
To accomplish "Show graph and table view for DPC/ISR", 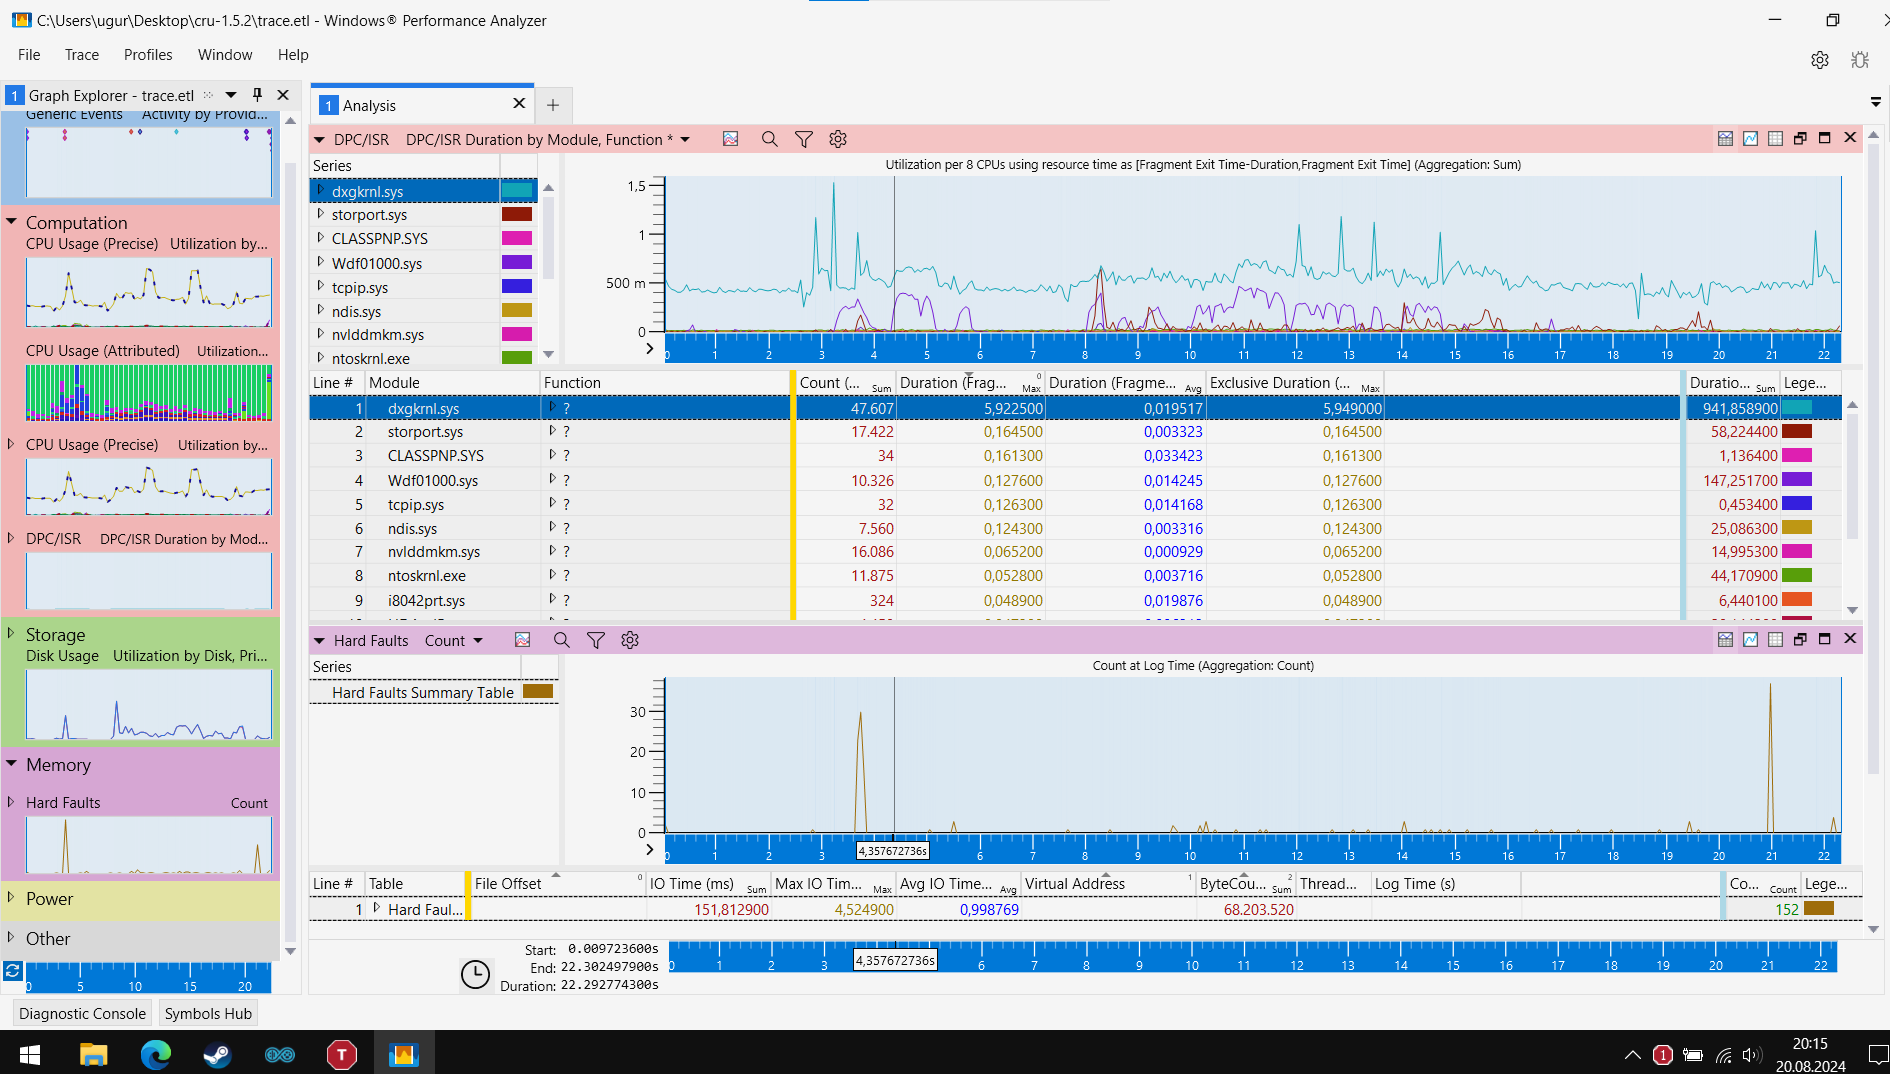I will pos(1725,138).
